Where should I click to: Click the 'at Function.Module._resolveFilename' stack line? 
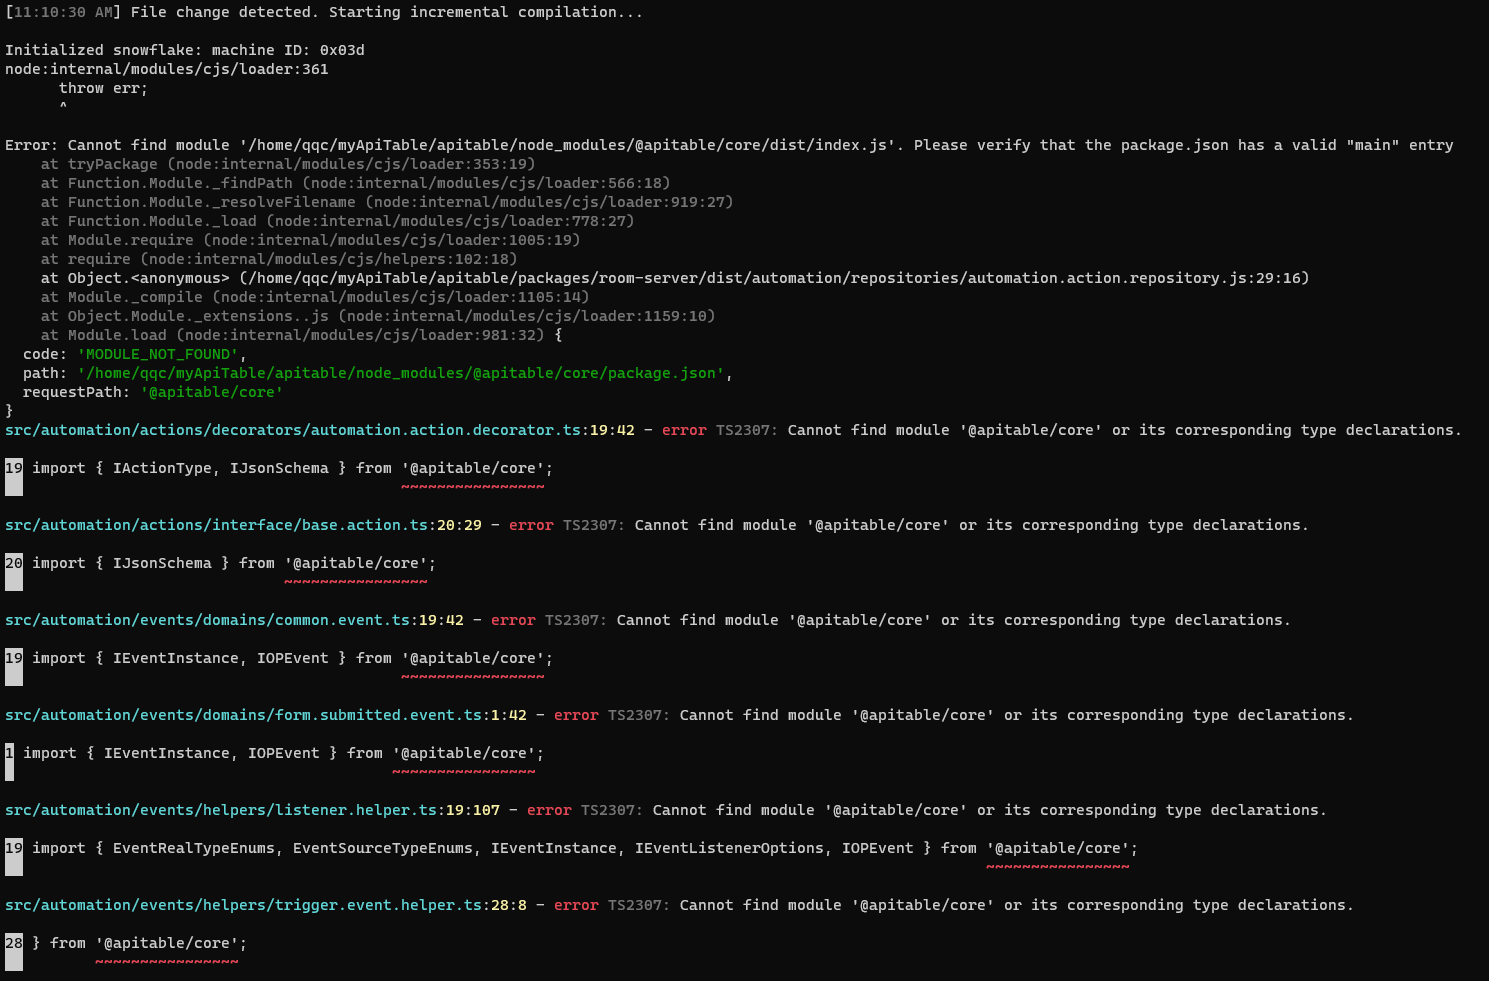(387, 202)
